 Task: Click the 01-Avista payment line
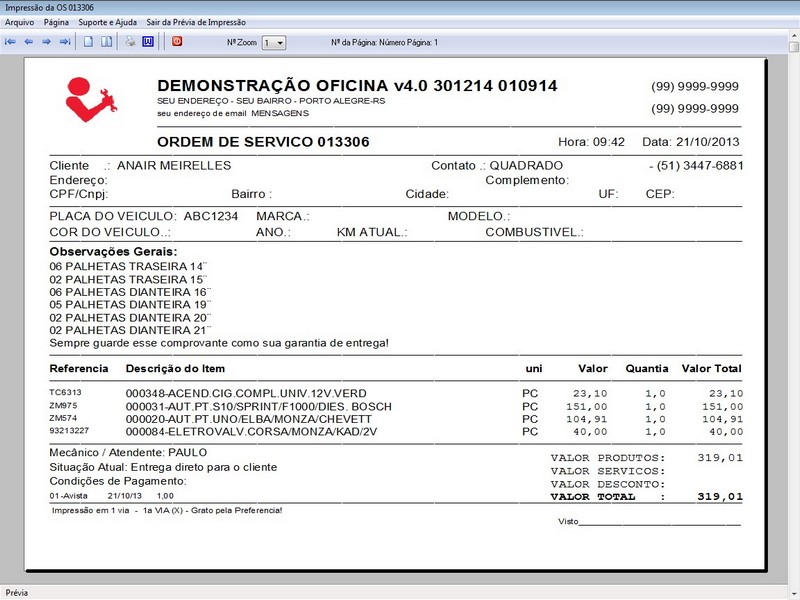click(x=111, y=495)
